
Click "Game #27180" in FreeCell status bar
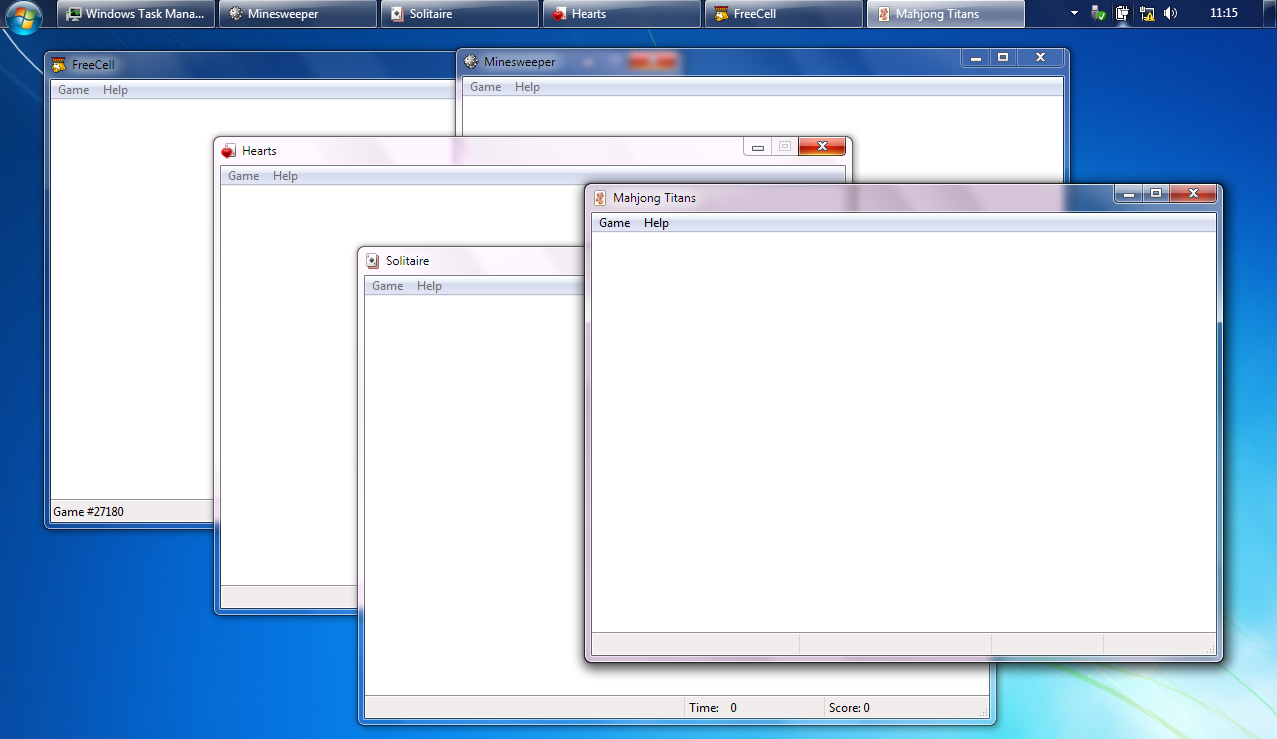(88, 512)
